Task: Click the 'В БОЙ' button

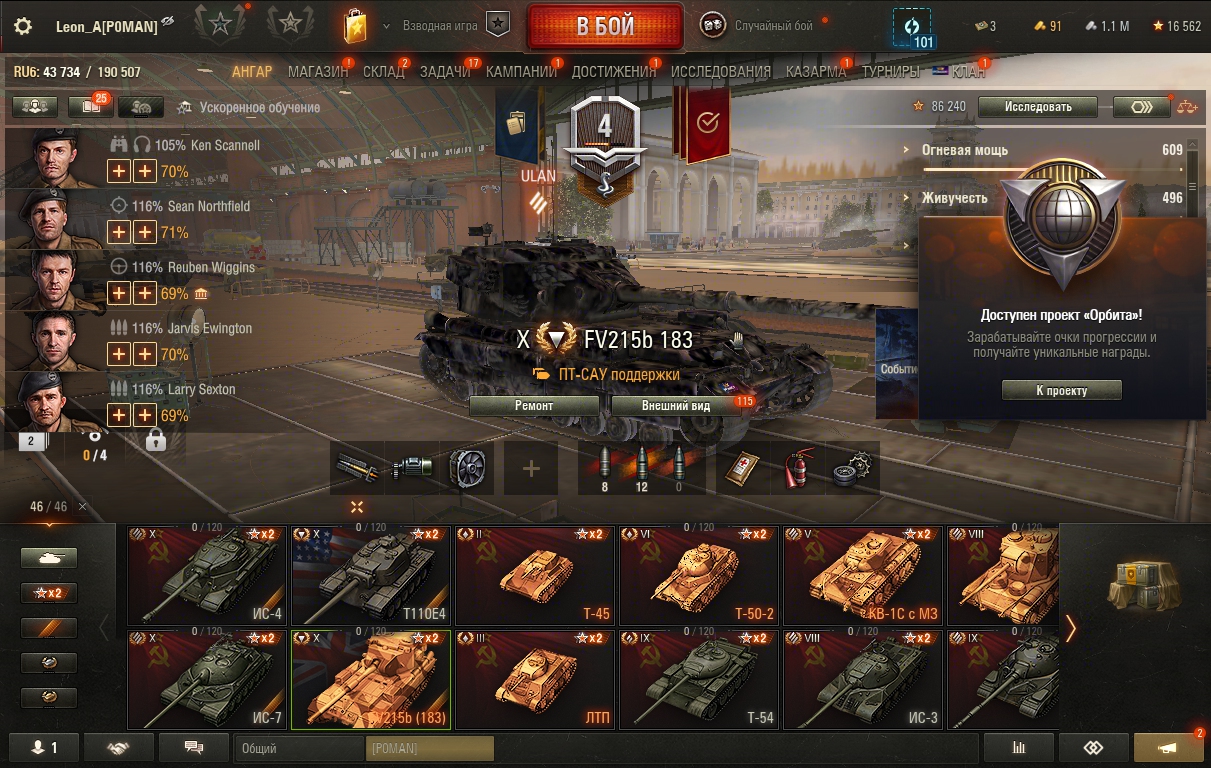Action: [605, 27]
